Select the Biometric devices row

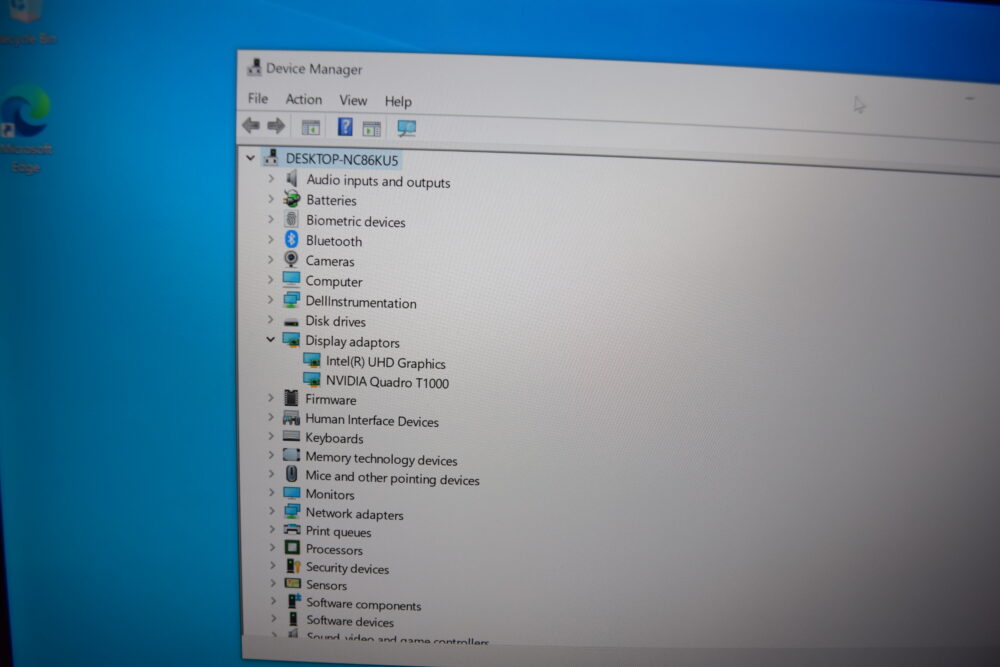point(355,221)
